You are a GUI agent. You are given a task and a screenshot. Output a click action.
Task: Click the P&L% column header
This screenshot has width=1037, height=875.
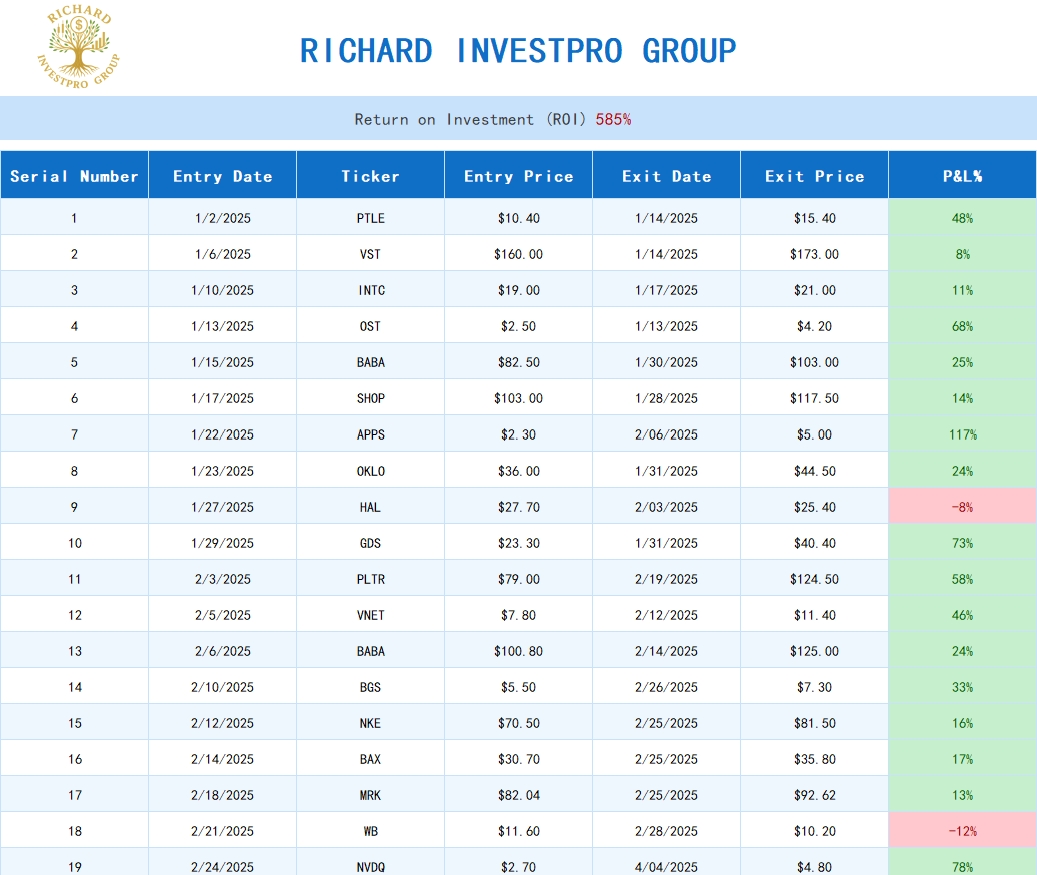962,175
